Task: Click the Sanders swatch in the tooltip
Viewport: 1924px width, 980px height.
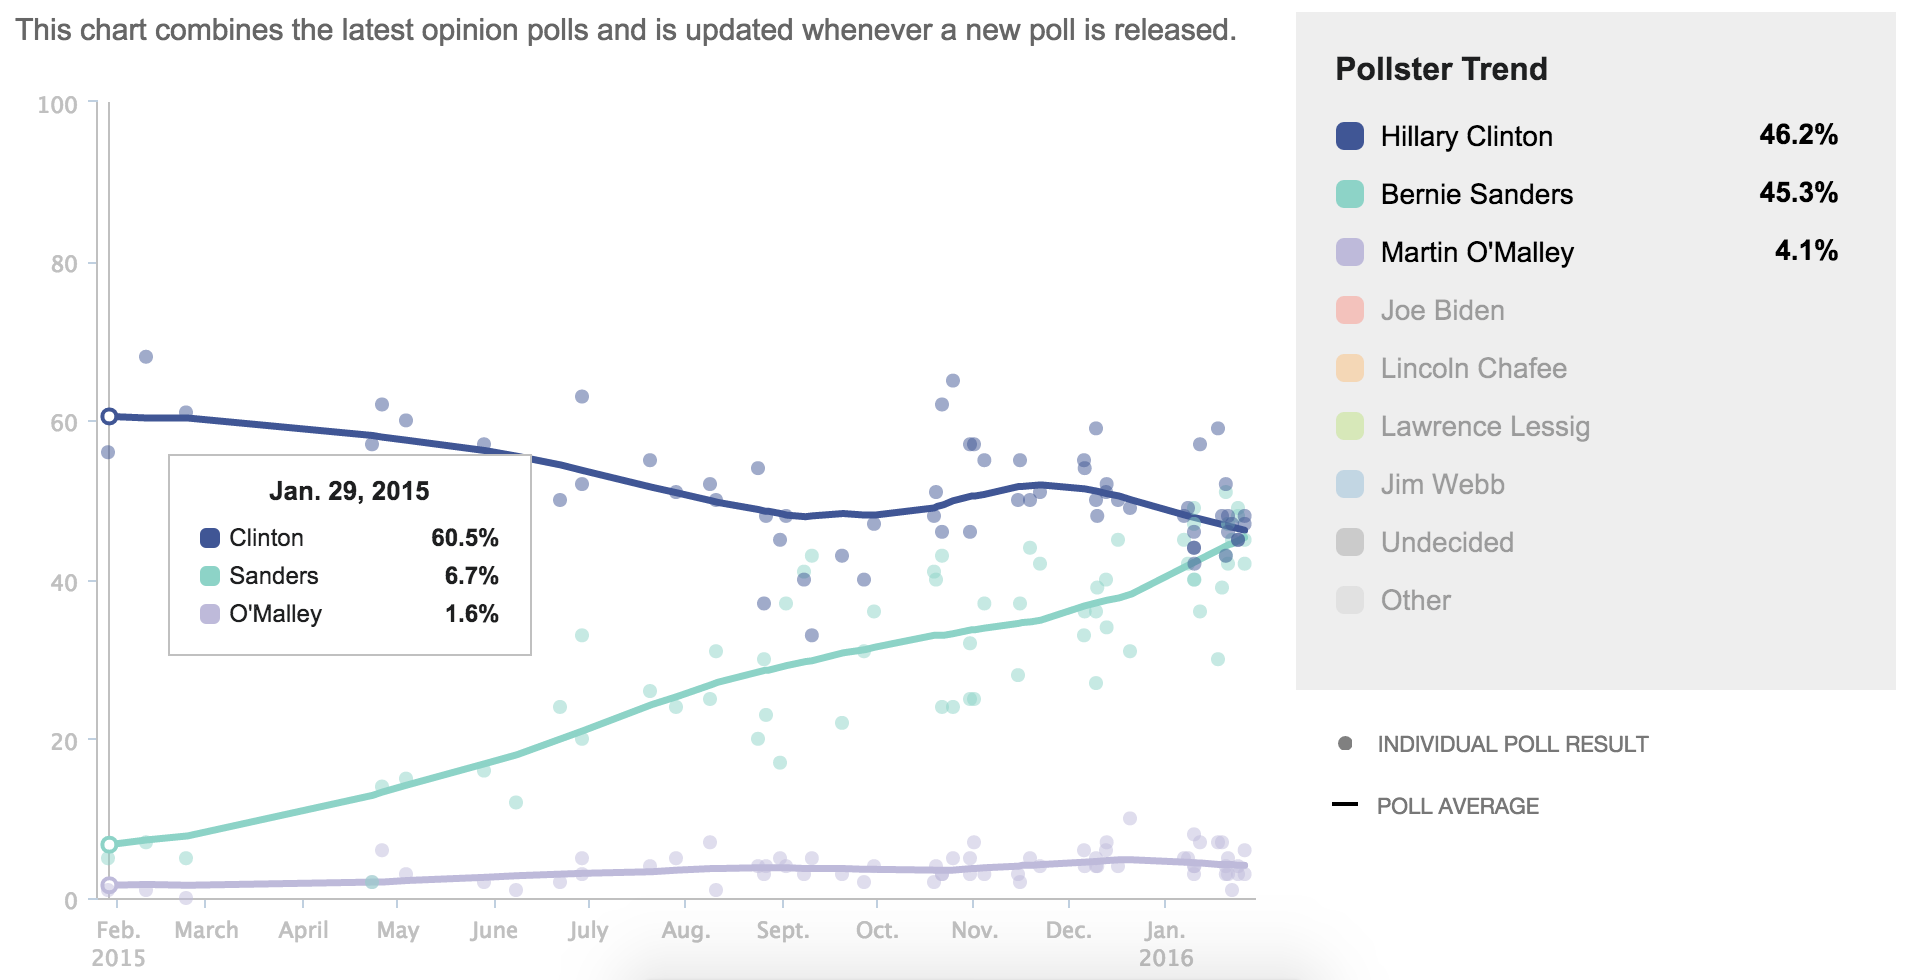Action: tap(210, 576)
